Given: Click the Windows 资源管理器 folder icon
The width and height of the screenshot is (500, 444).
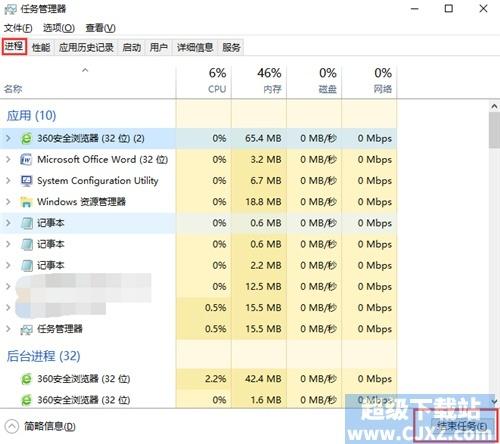Looking at the screenshot, I should (x=26, y=202).
